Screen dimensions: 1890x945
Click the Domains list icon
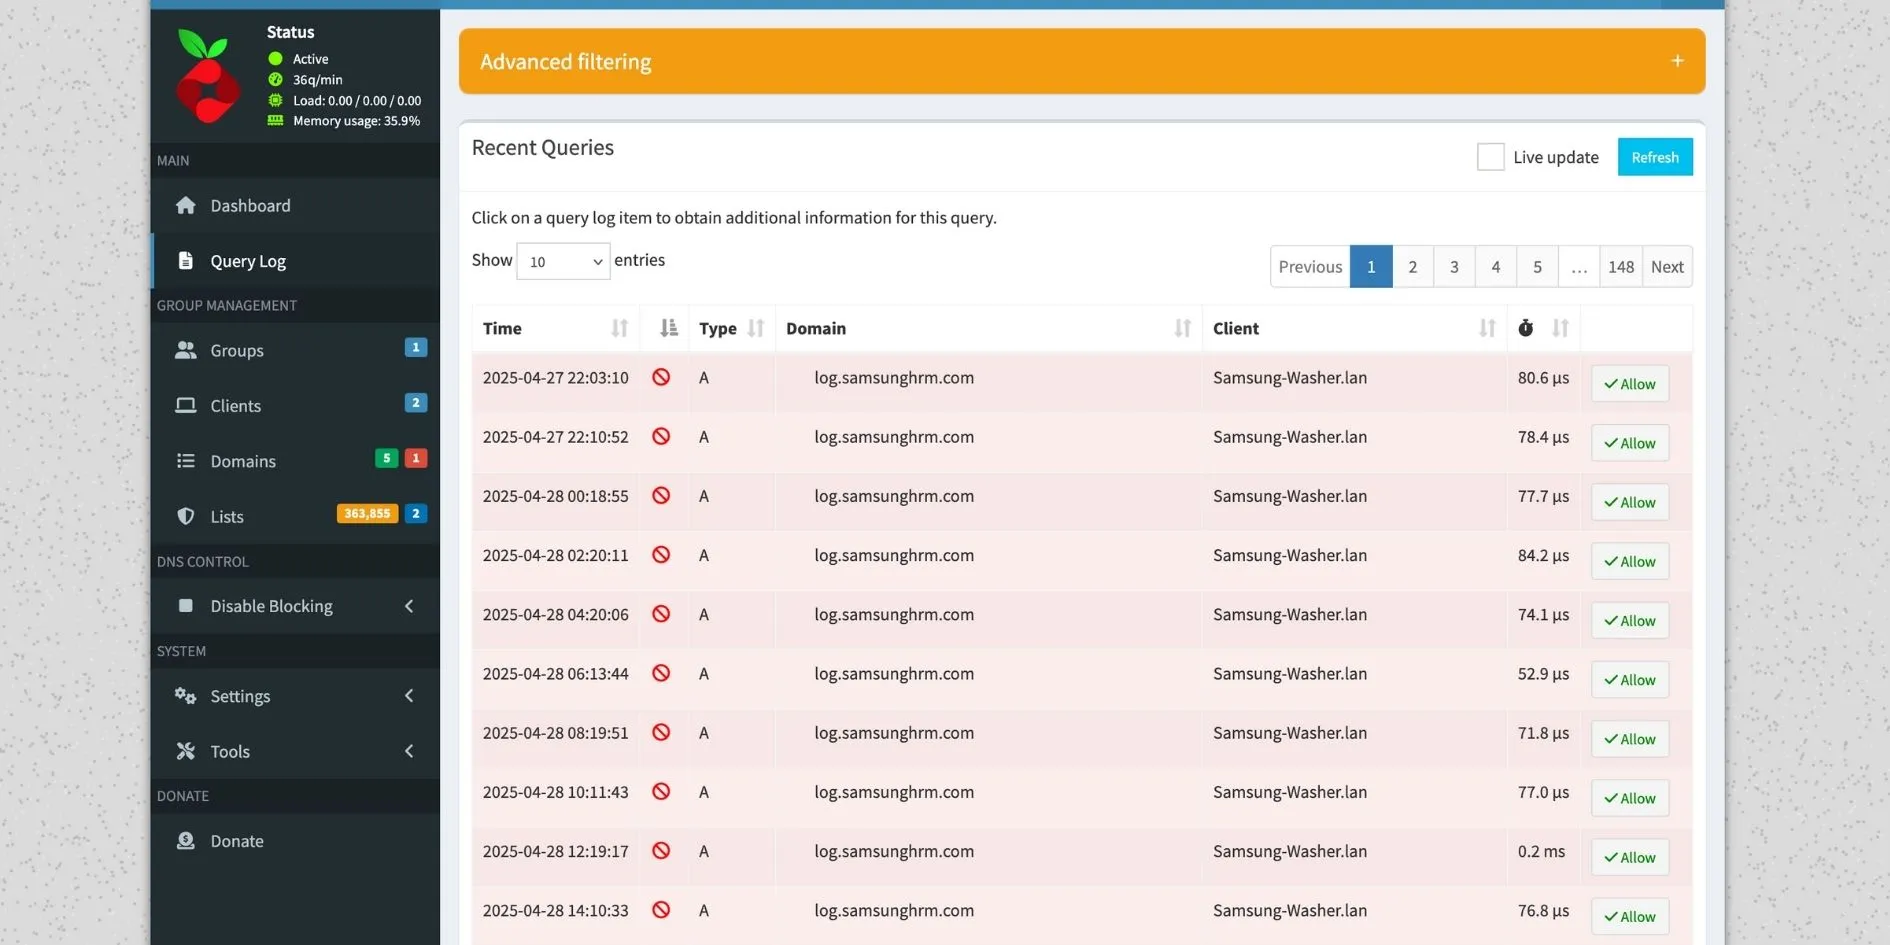click(x=185, y=461)
